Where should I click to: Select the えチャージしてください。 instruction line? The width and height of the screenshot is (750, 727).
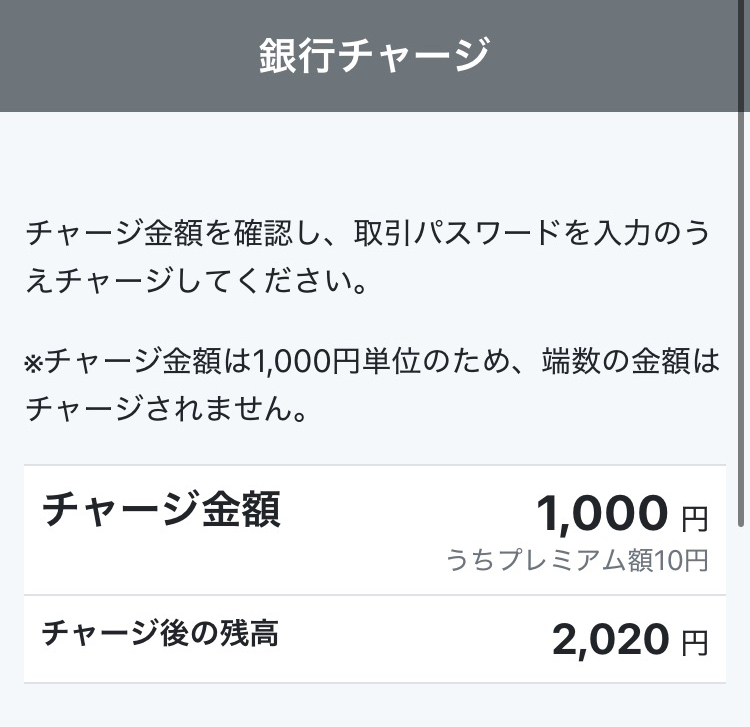pos(197,280)
